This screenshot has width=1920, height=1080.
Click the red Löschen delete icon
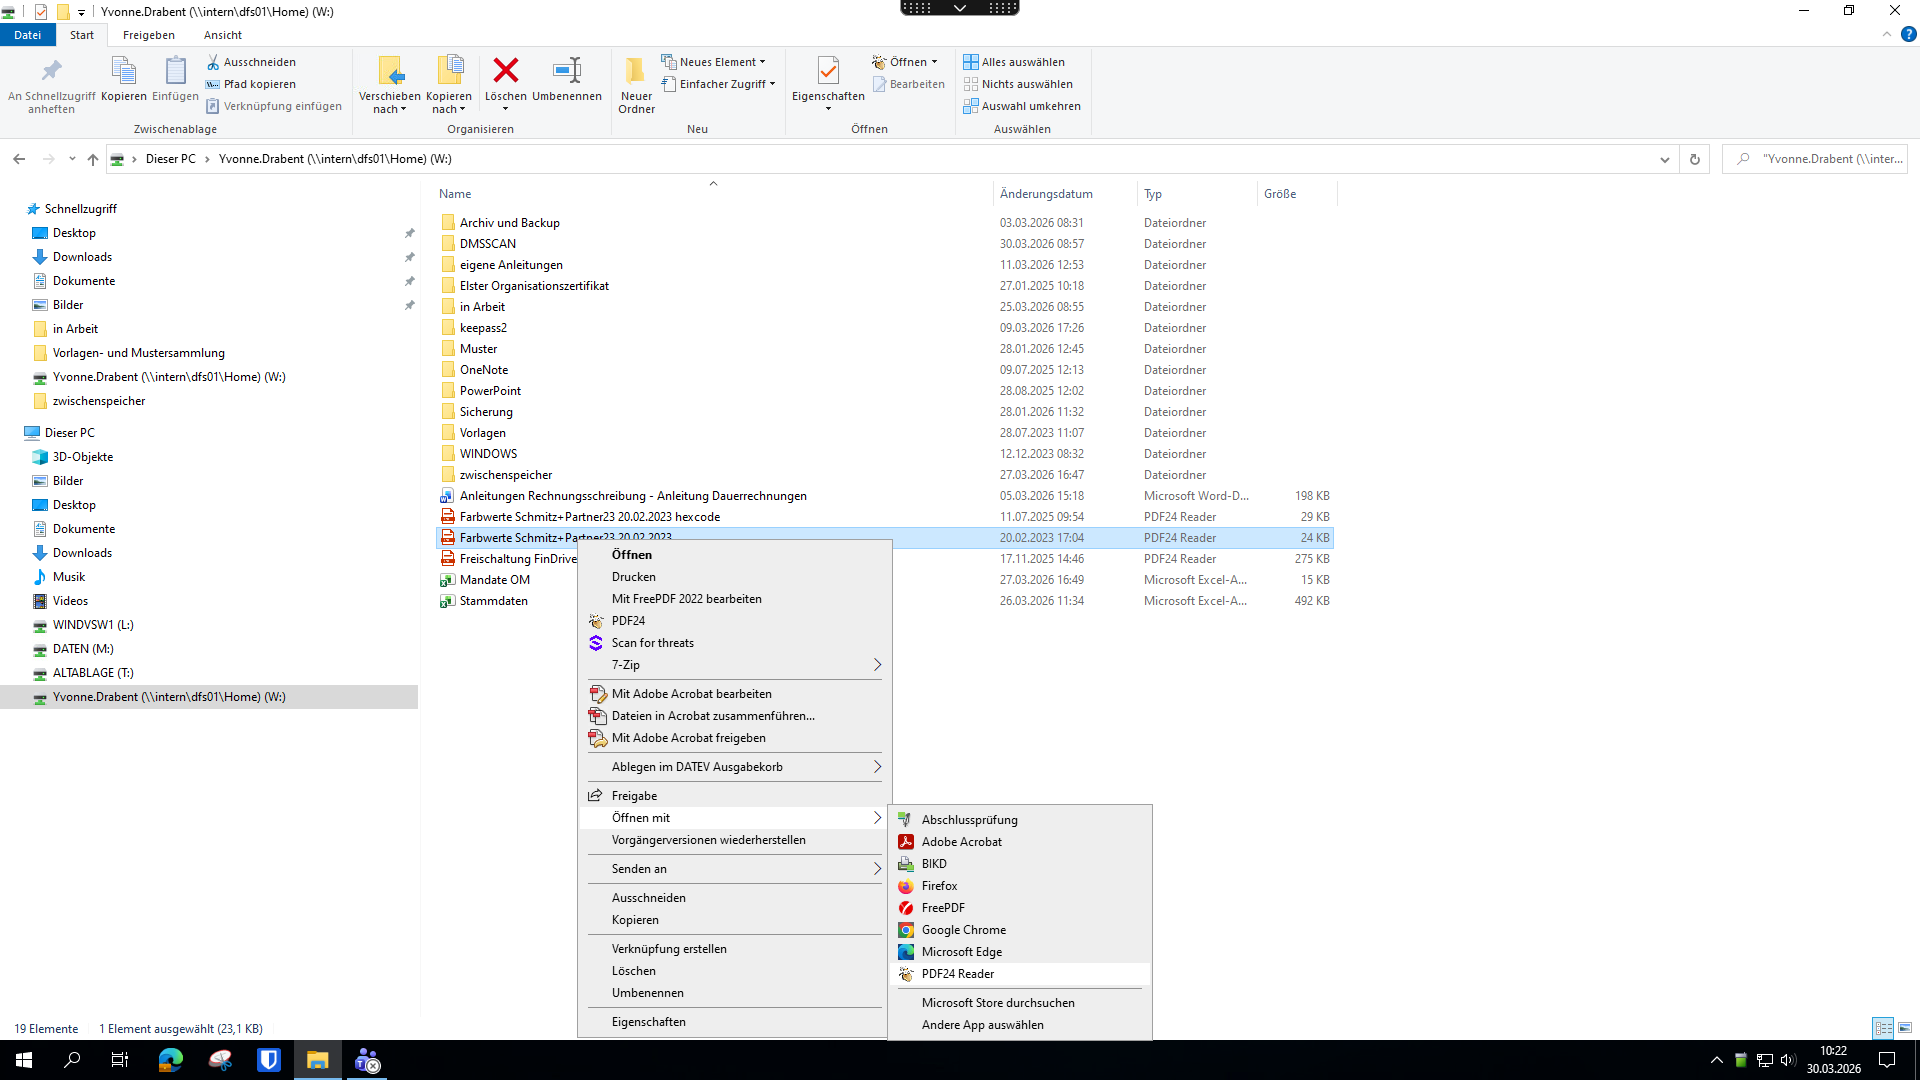pos(506,71)
